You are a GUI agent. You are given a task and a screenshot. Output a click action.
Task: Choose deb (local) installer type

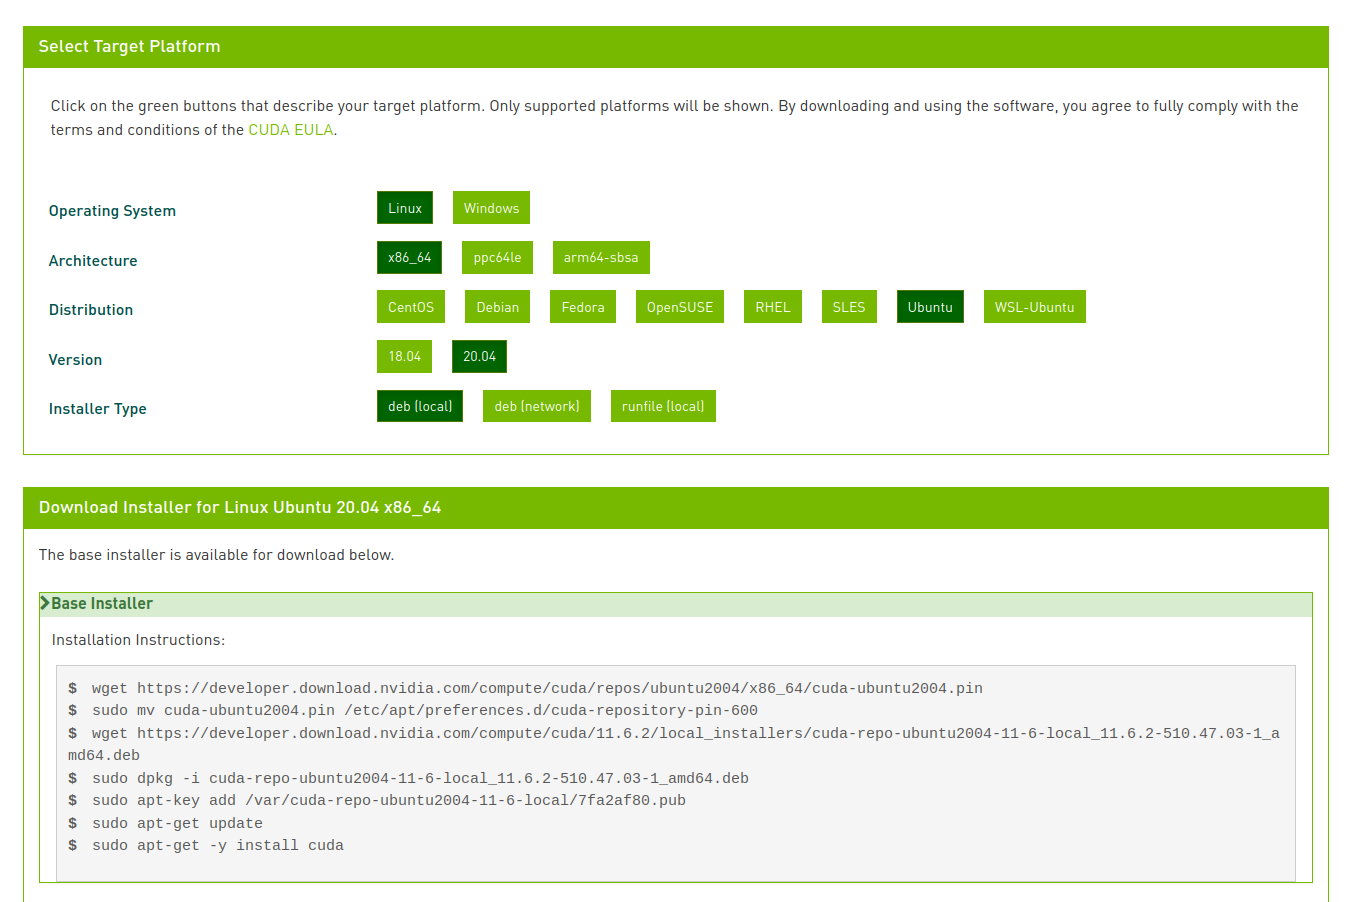420,406
